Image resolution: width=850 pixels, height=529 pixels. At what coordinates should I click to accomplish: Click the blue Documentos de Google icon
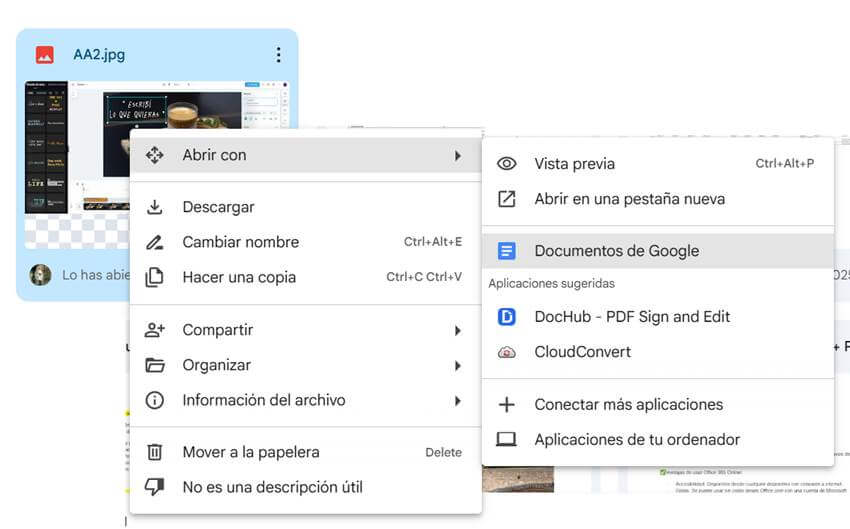click(x=506, y=251)
